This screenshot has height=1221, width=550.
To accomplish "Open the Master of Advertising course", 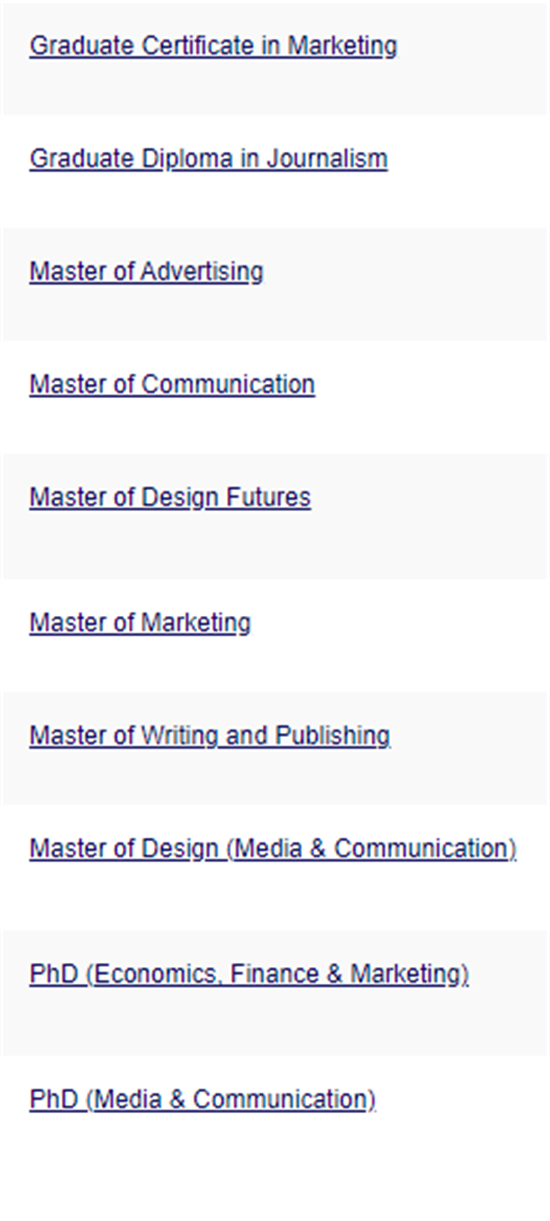I will (x=146, y=272).
